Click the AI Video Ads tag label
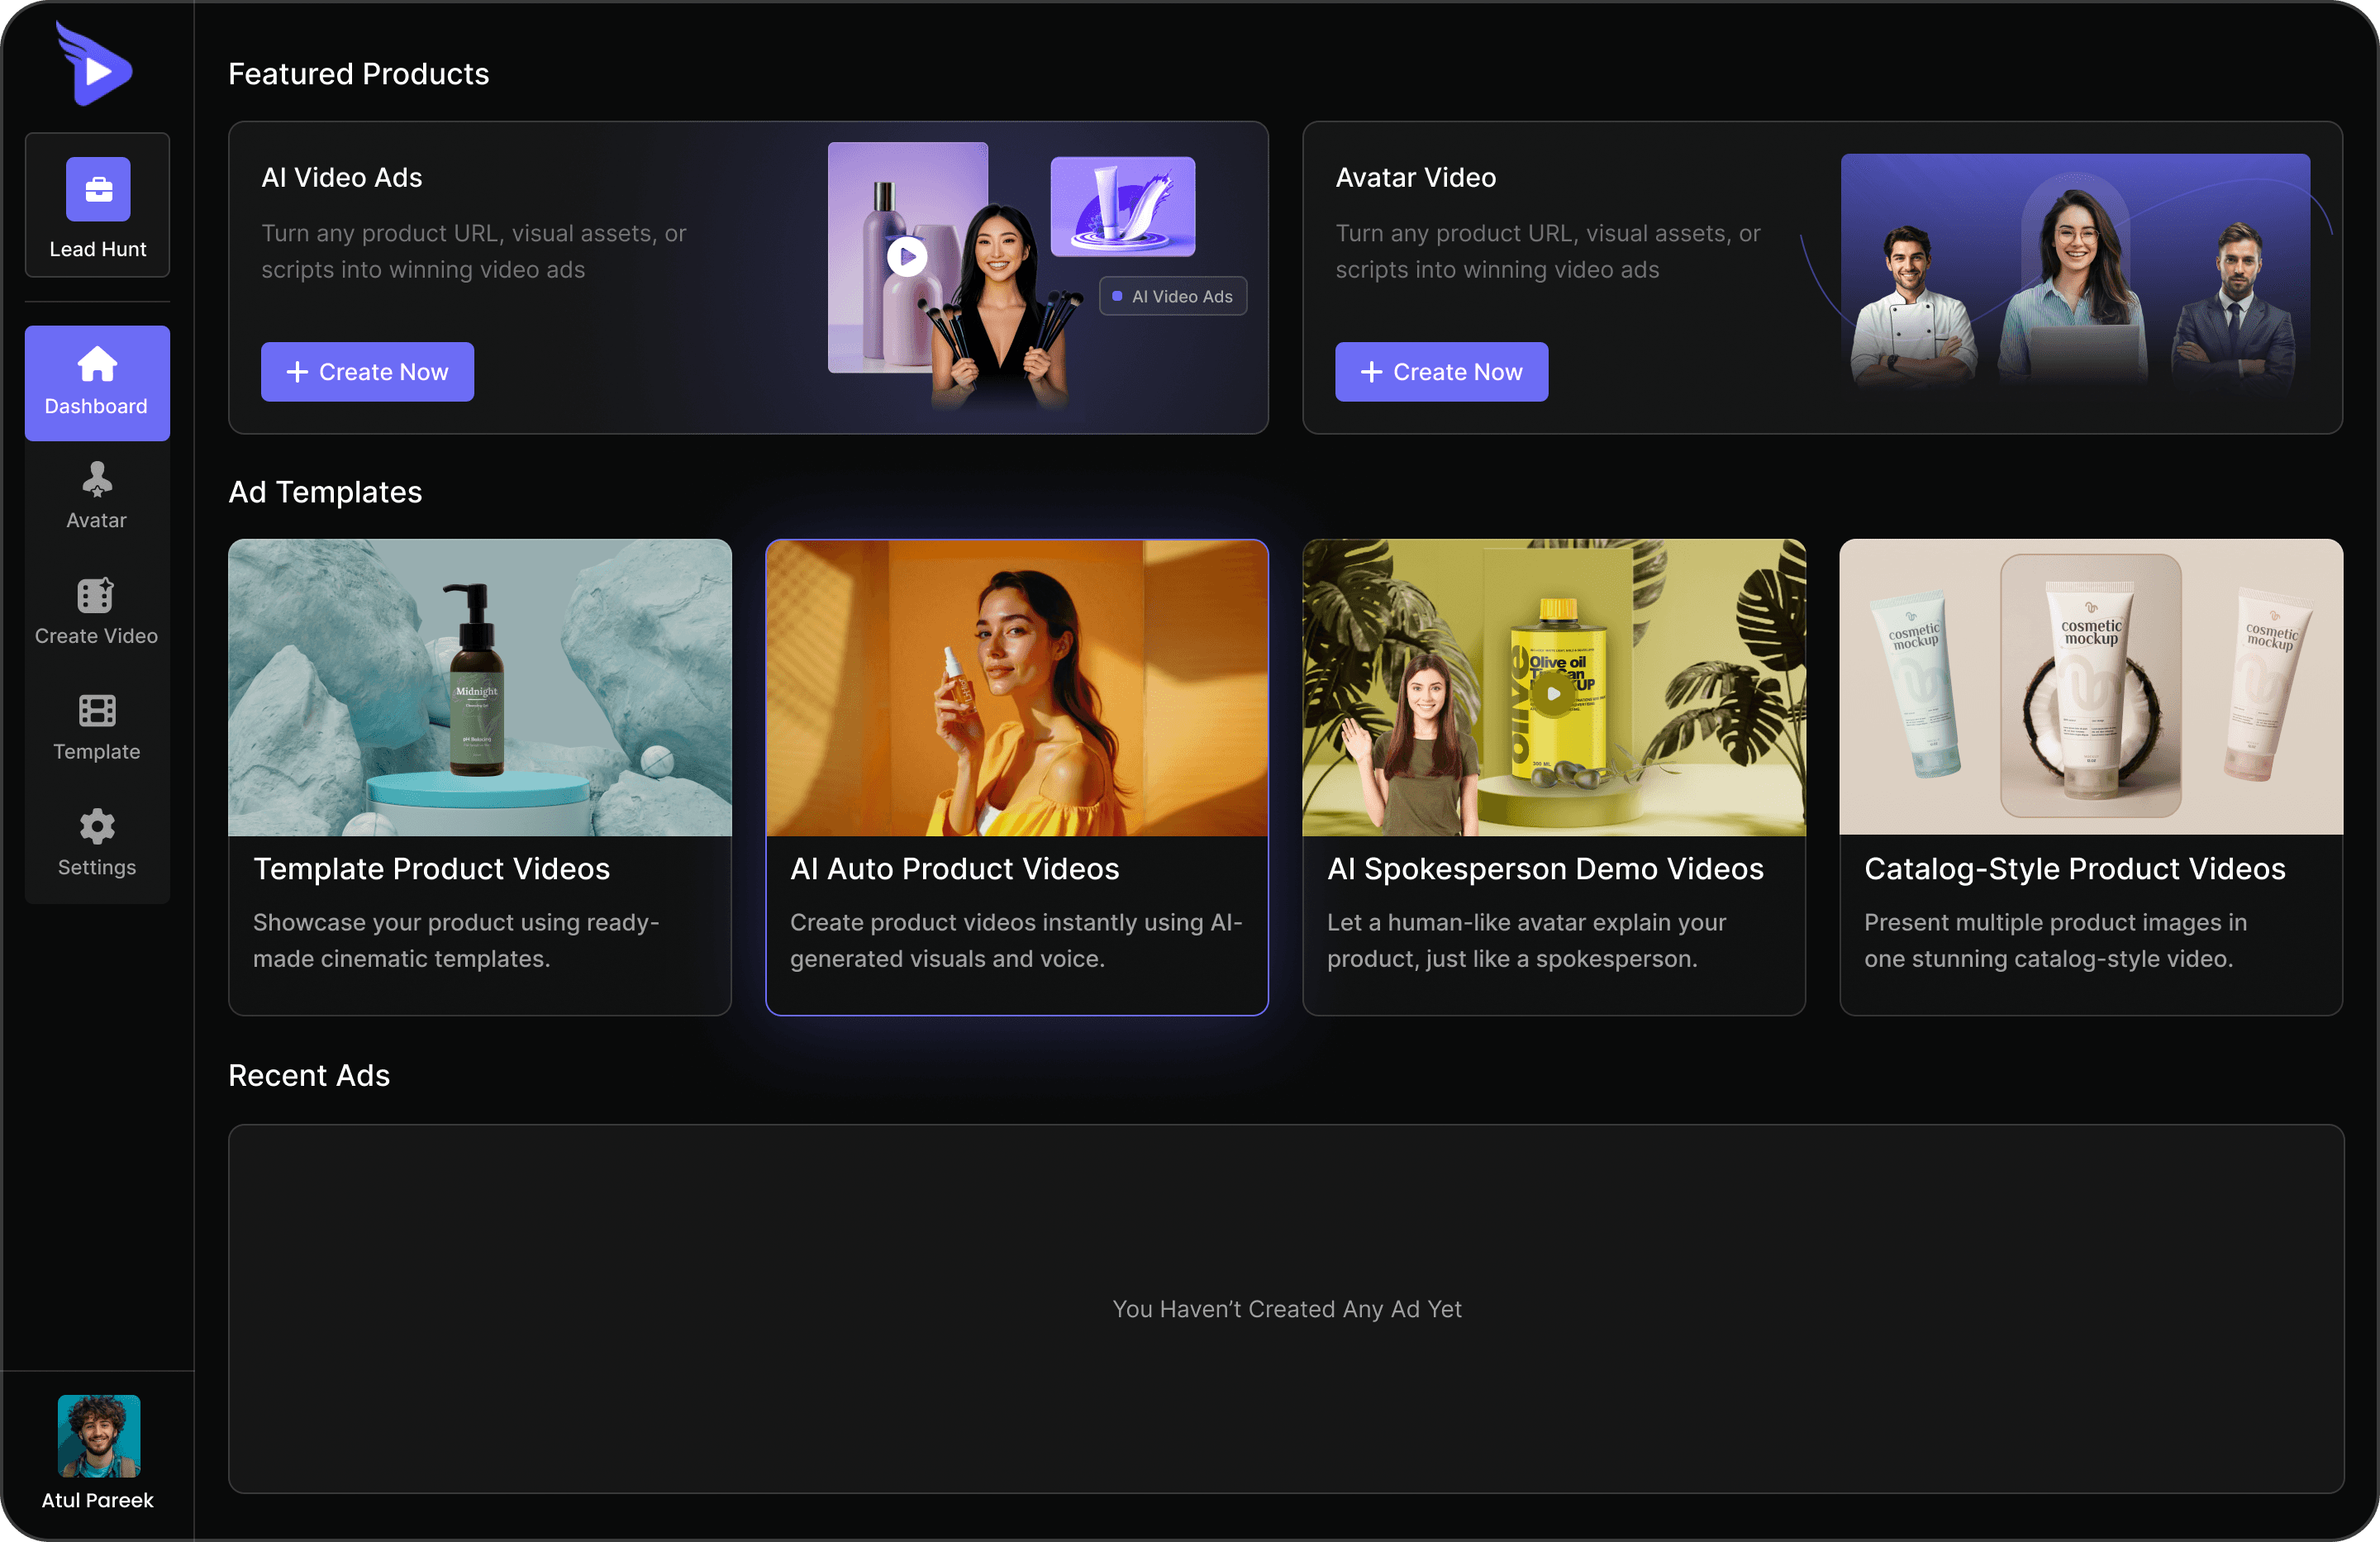 pos(1173,297)
